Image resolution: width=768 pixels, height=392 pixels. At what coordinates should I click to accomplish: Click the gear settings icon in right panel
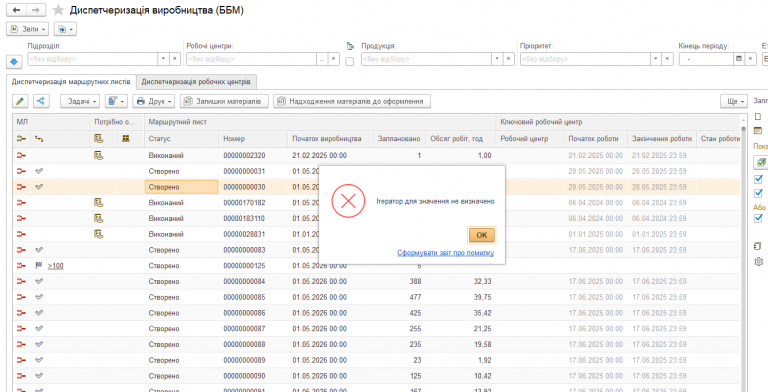[759, 262]
